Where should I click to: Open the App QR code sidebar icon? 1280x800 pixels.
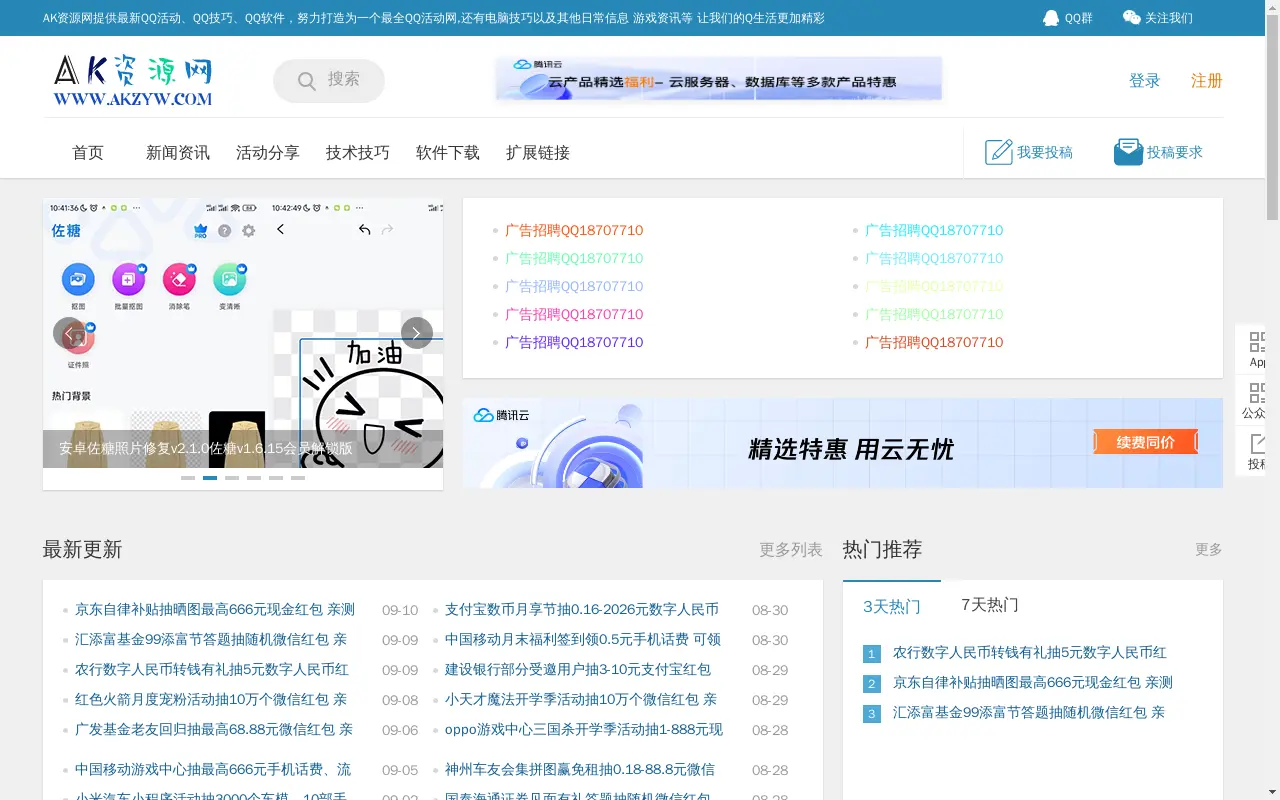(x=1257, y=342)
